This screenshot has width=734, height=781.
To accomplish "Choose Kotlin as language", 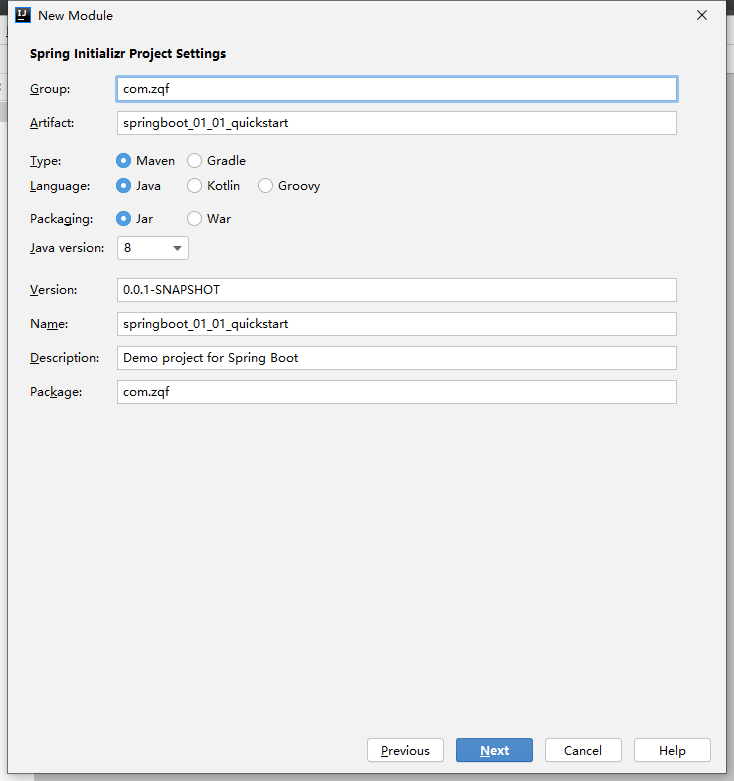I will [x=214, y=186].
